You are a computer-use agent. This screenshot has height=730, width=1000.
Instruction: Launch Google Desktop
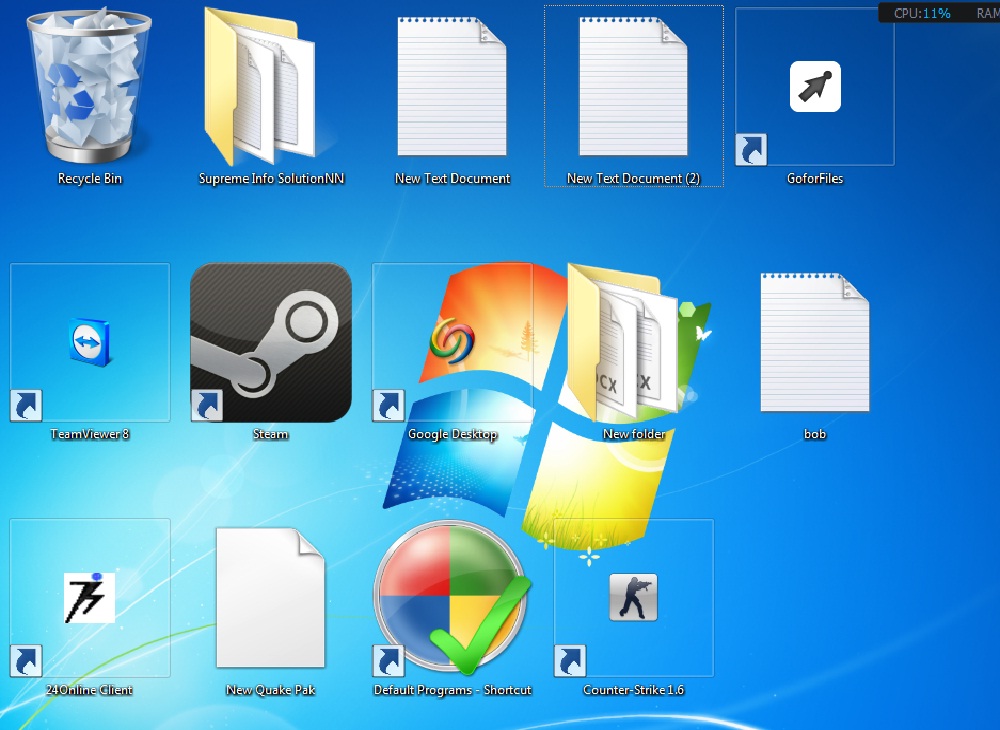tap(452, 340)
